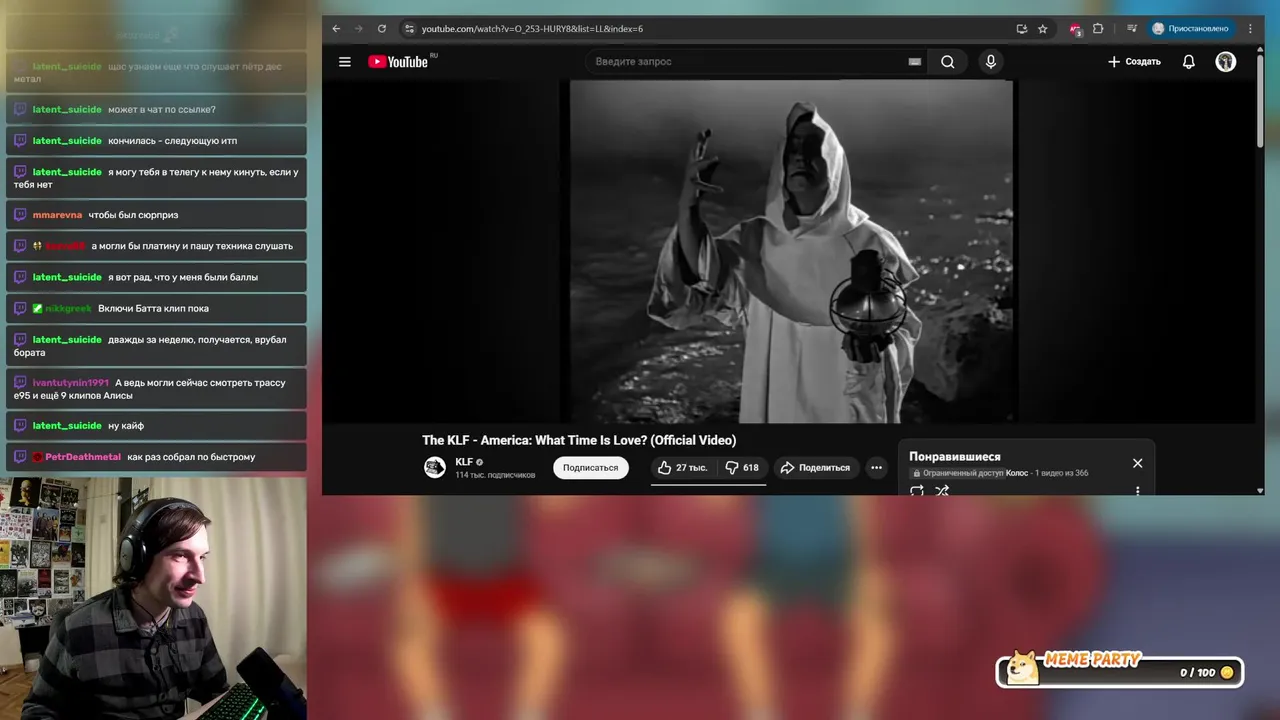
Task: Click the video title The KLF - America
Action: click(x=579, y=440)
